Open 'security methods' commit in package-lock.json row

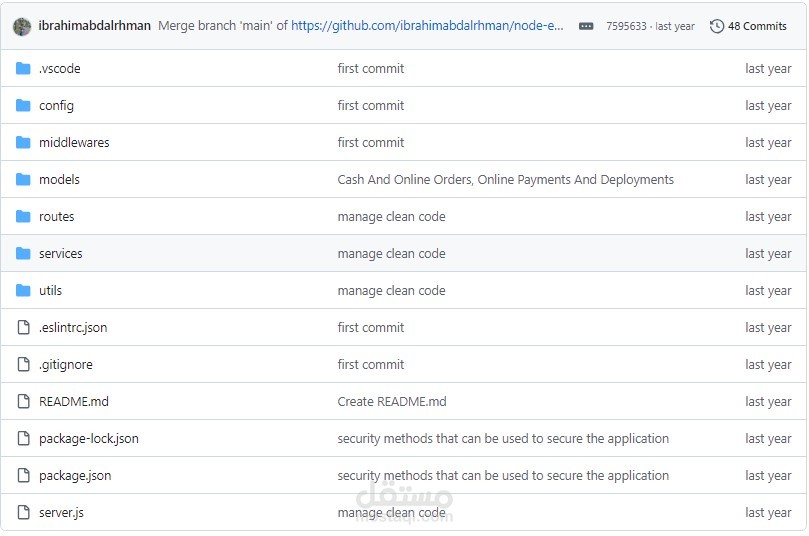tap(503, 438)
